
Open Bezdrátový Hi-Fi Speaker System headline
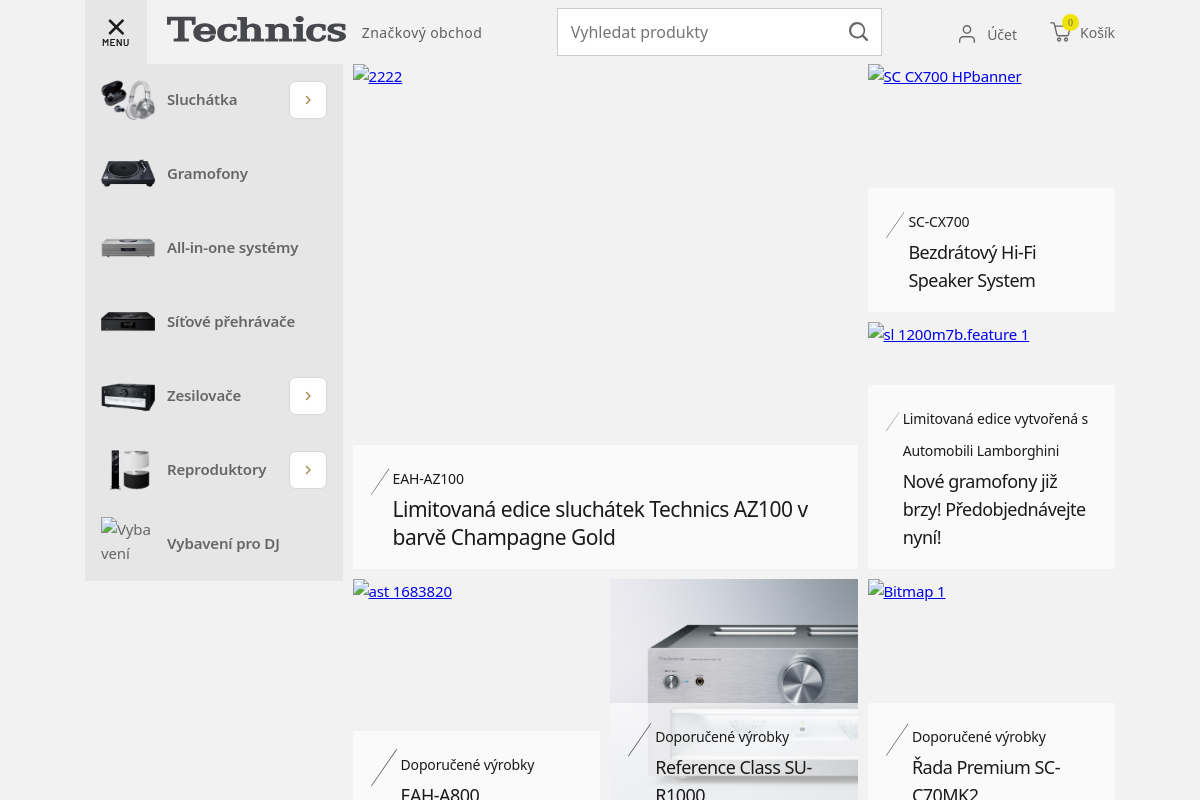[x=972, y=266]
